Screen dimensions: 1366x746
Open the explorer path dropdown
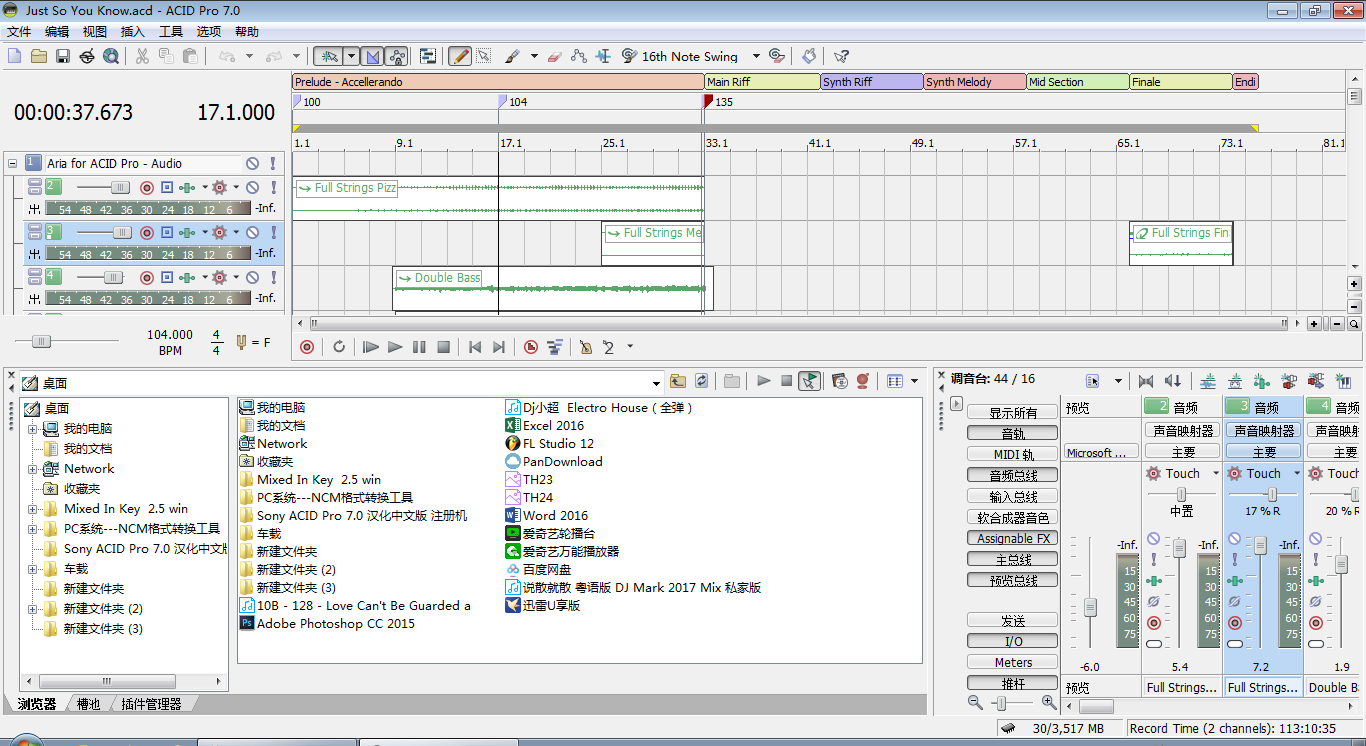pos(656,382)
